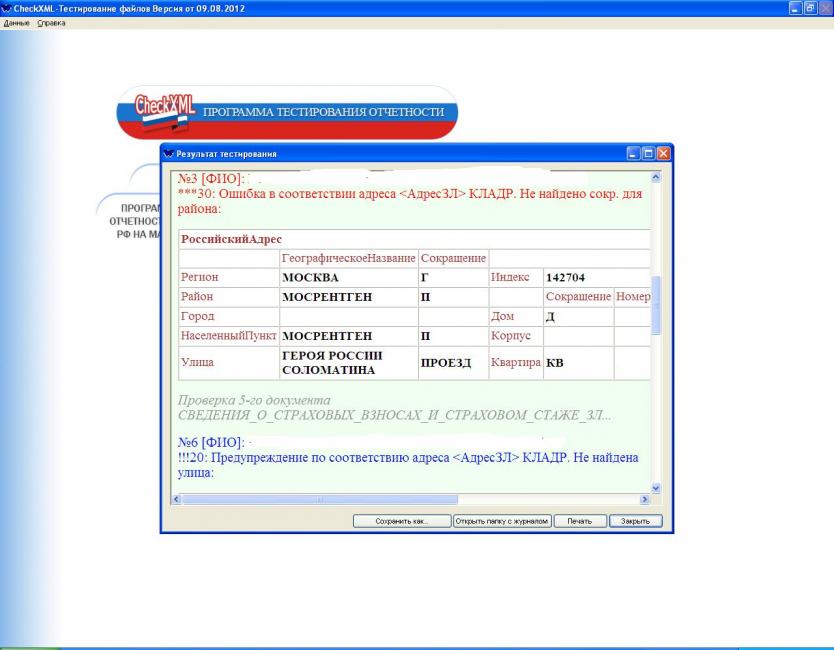Open the Справка menu
The width and height of the screenshot is (834, 650).
(x=51, y=23)
